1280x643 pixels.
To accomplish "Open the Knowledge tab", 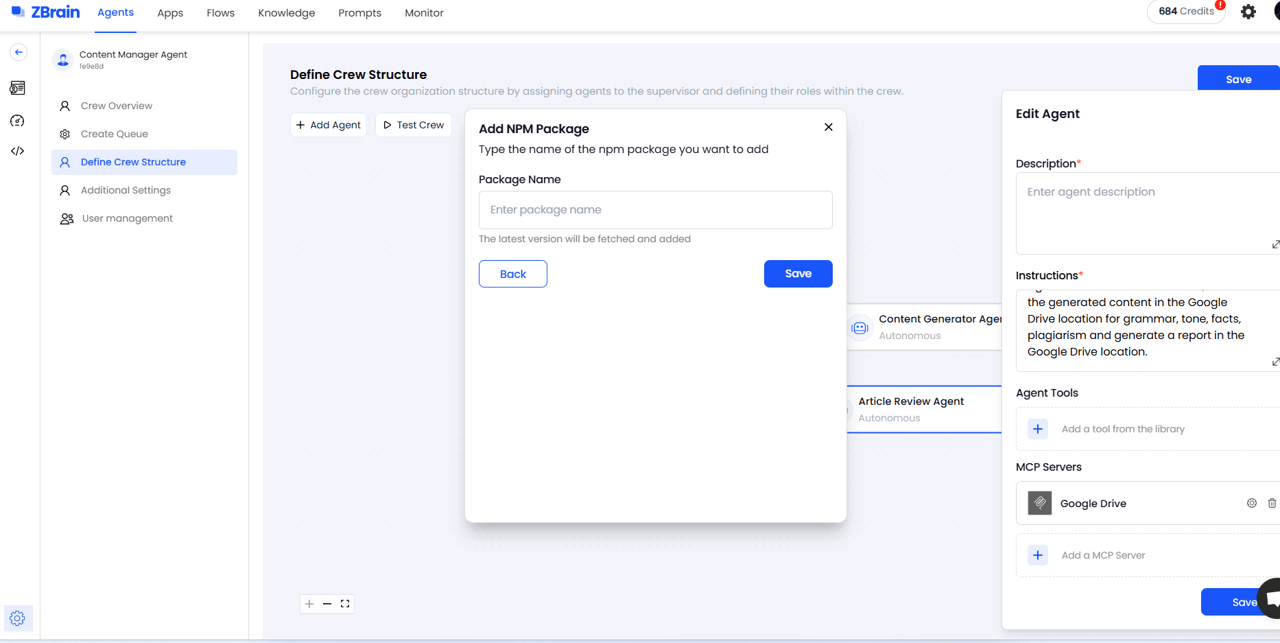I will click(x=286, y=13).
